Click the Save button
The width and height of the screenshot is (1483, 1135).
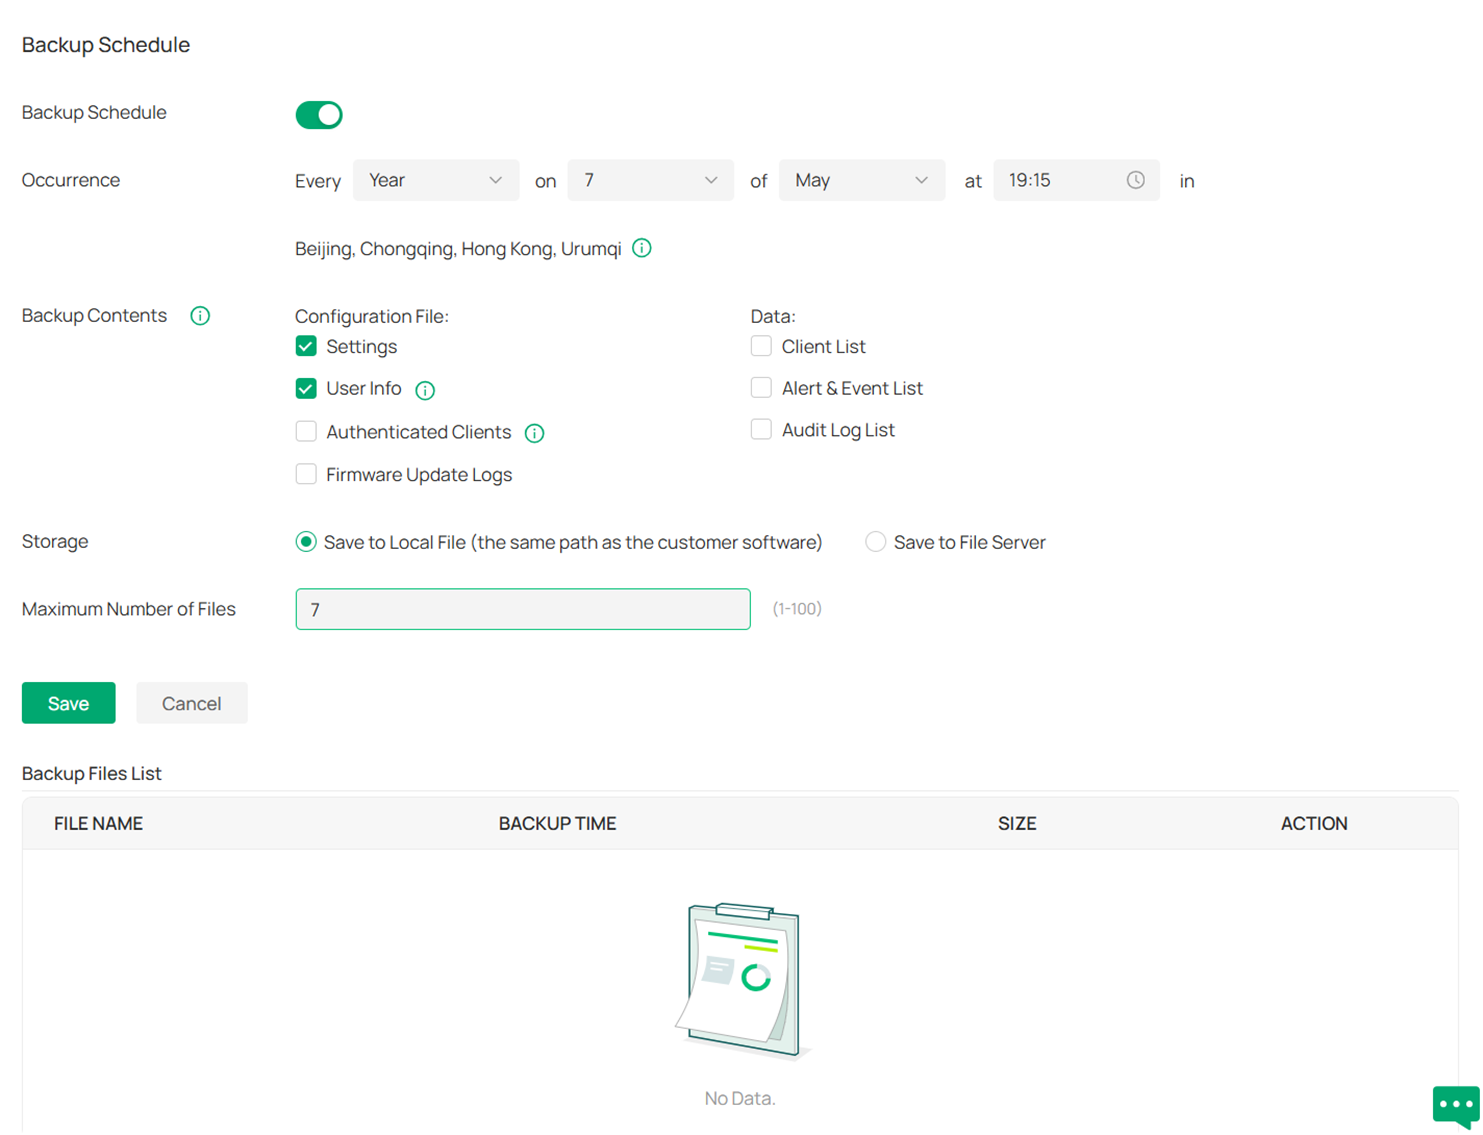pyautogui.click(x=68, y=703)
